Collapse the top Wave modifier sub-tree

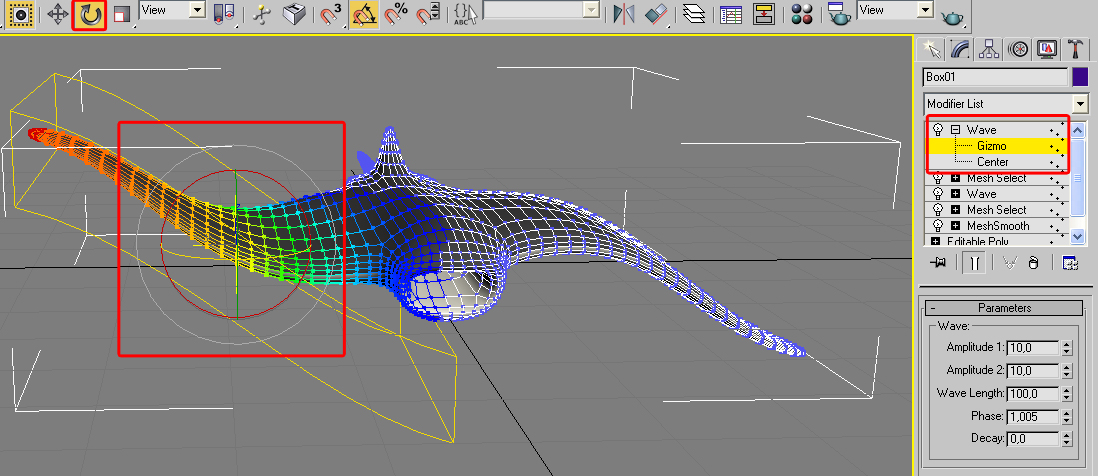(955, 130)
